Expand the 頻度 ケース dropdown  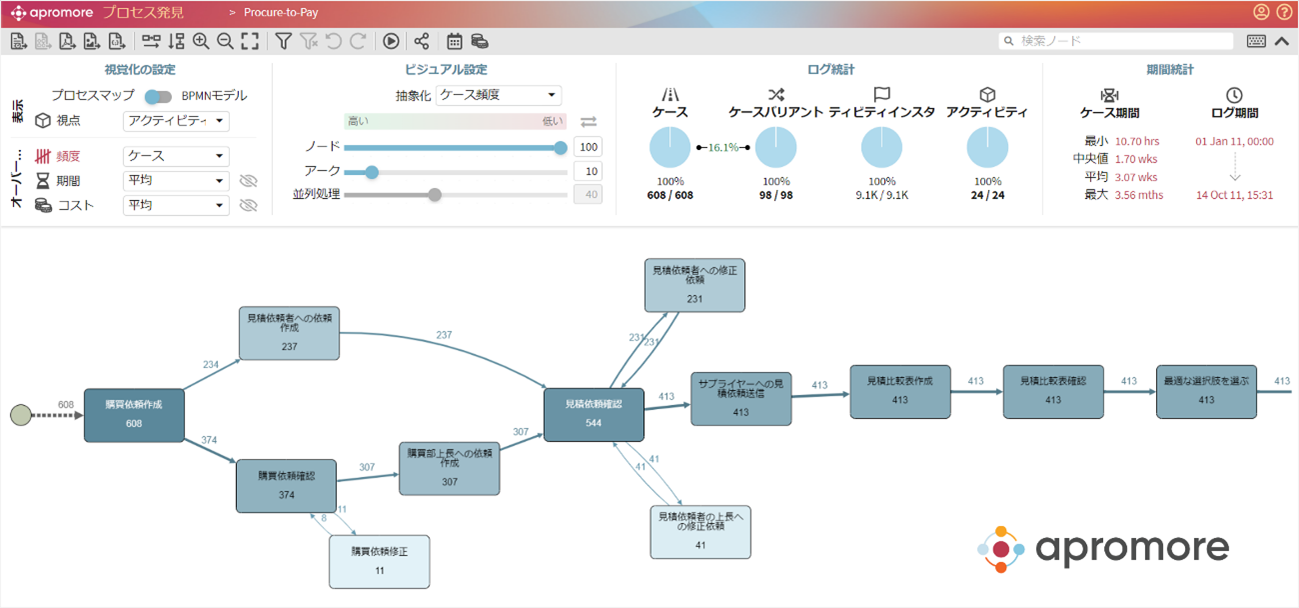click(x=176, y=157)
